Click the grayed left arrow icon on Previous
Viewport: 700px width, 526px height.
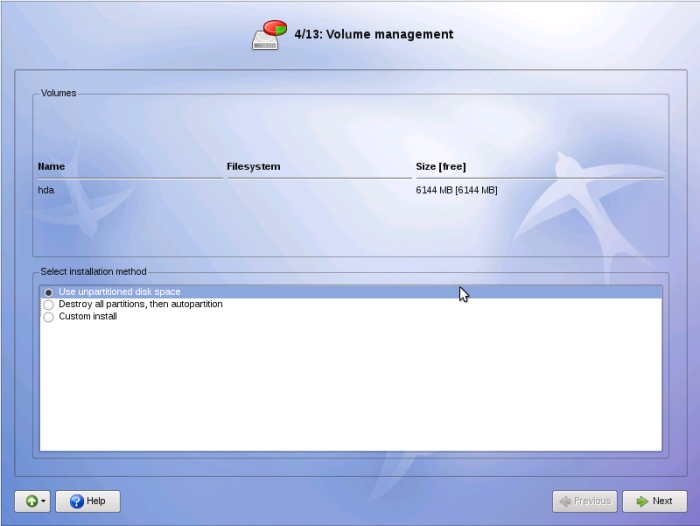coord(566,501)
